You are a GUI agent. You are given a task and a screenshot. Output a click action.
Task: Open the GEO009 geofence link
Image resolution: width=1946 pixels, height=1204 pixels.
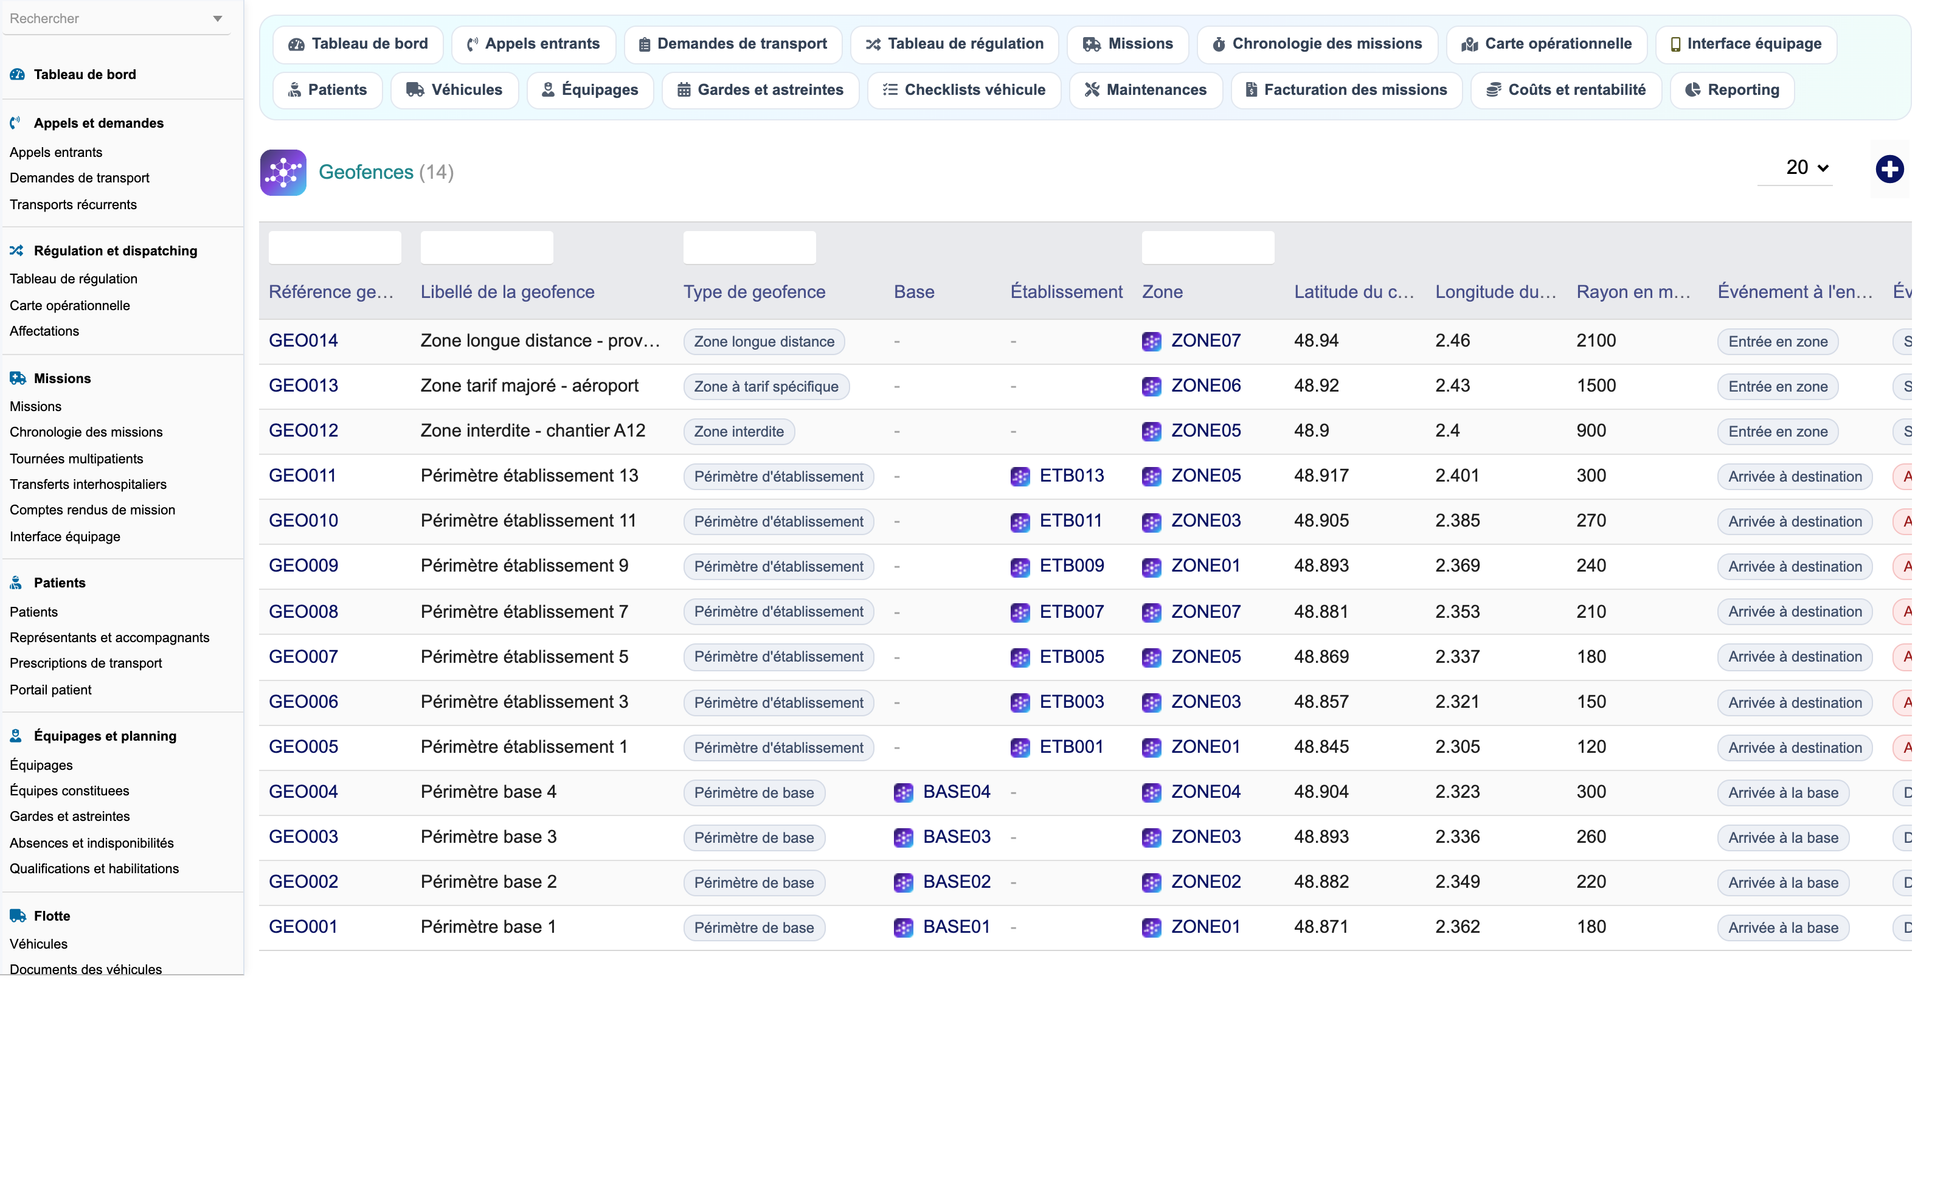point(303,566)
